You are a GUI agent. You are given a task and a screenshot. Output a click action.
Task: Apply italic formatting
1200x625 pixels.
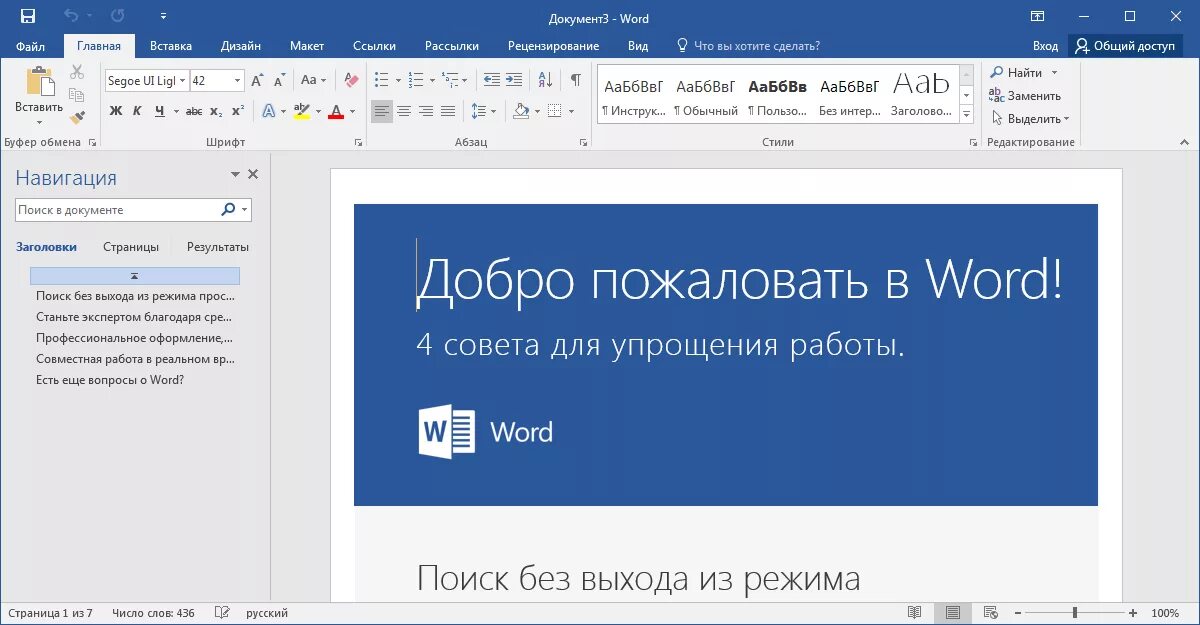pyautogui.click(x=137, y=110)
